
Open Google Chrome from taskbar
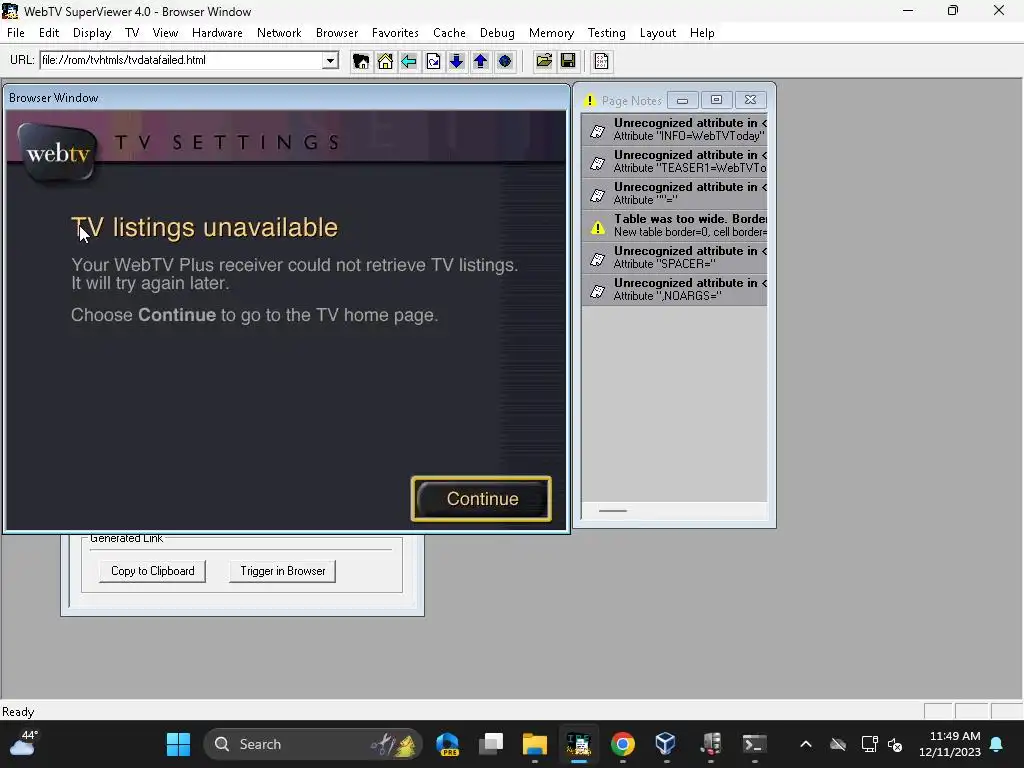[622, 744]
